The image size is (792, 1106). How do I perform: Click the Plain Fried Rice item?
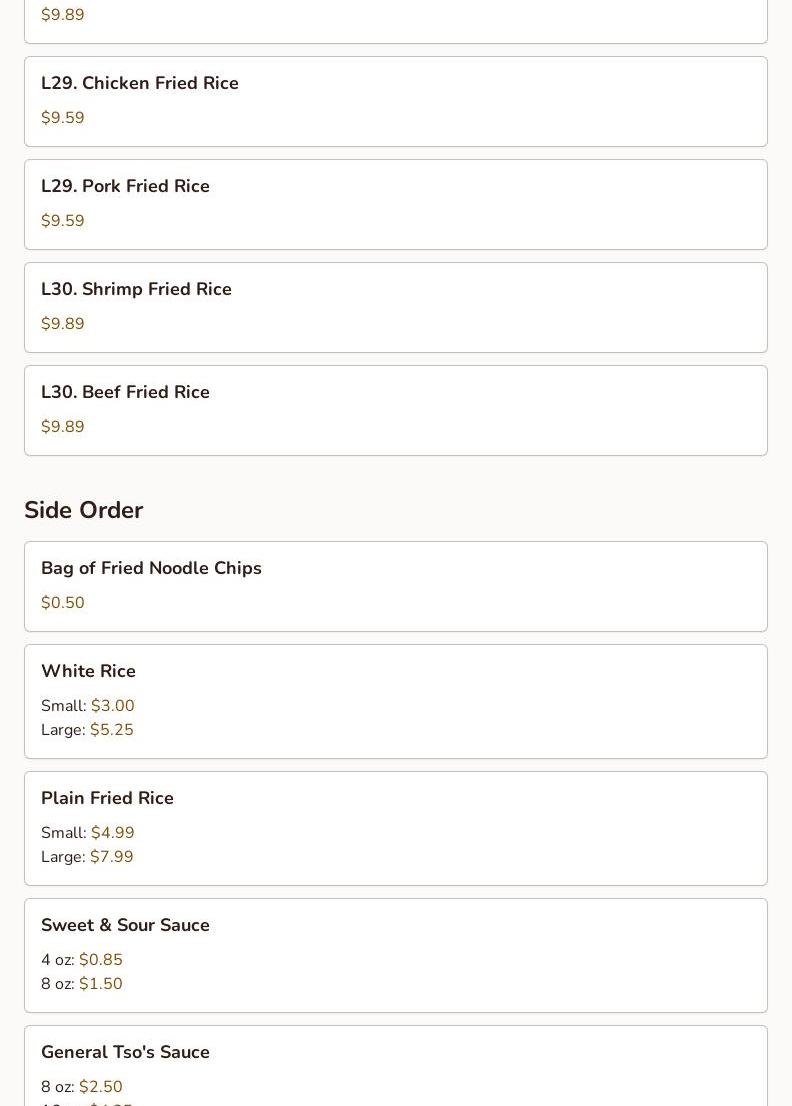click(396, 829)
